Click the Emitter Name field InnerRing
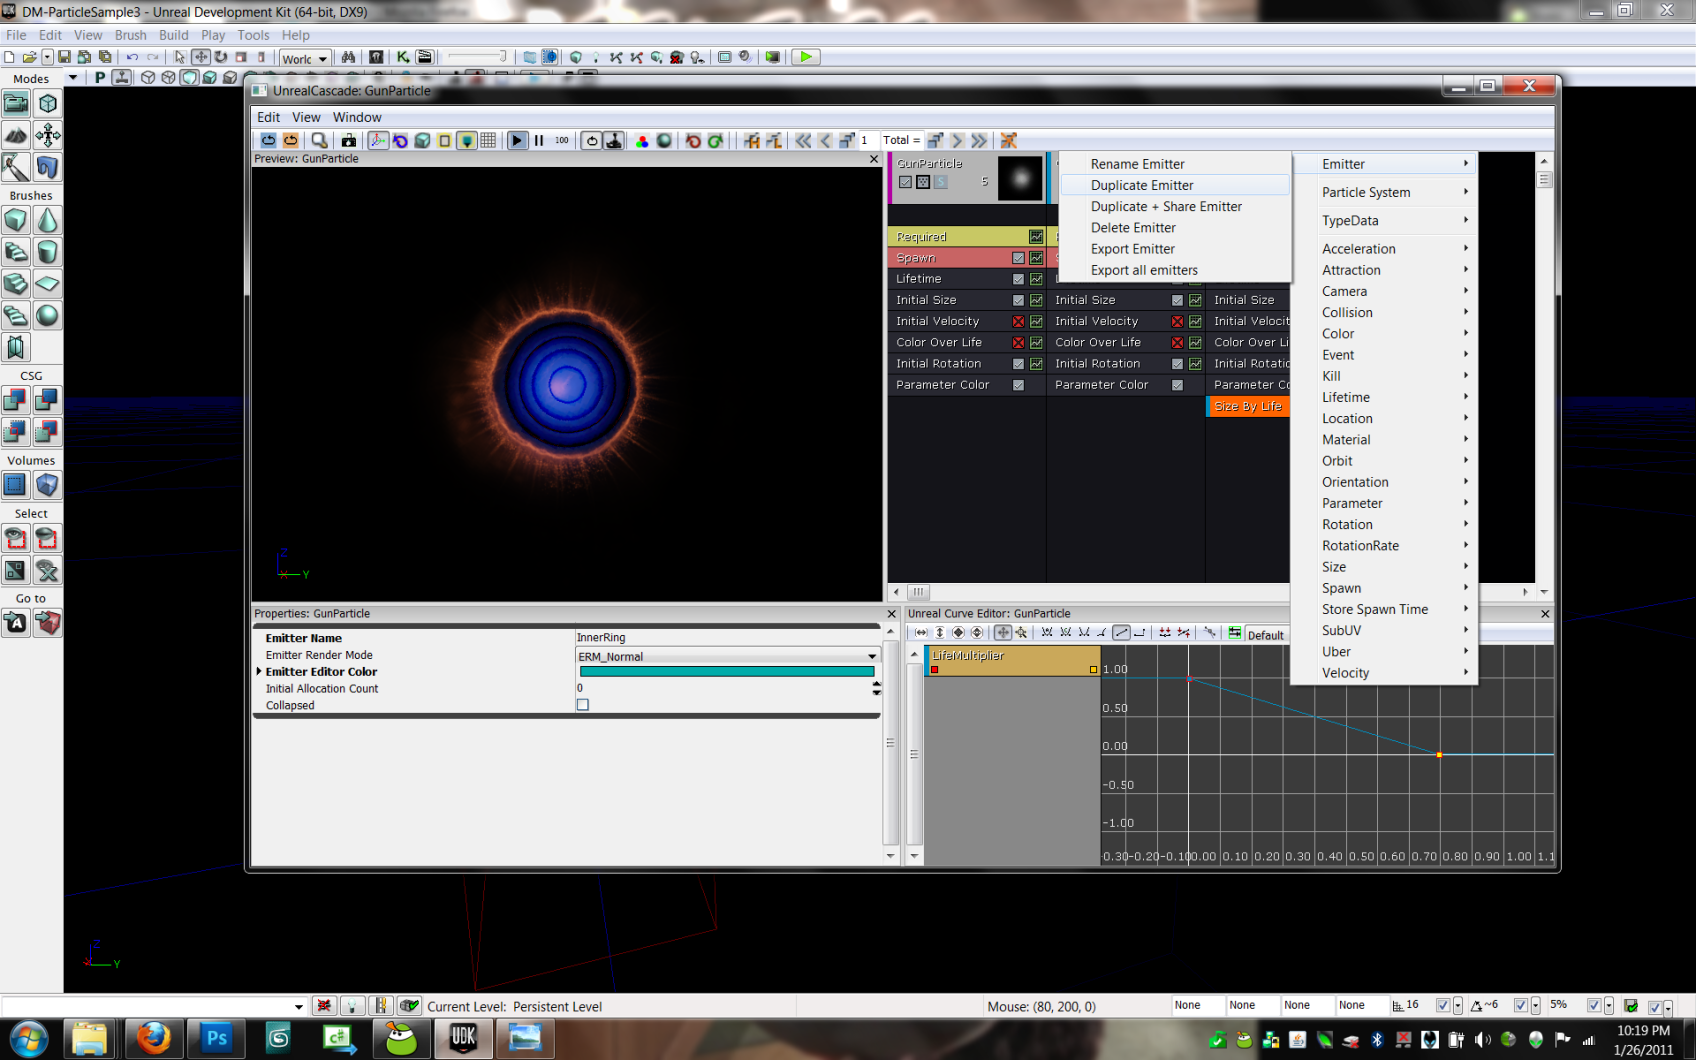 pos(727,638)
